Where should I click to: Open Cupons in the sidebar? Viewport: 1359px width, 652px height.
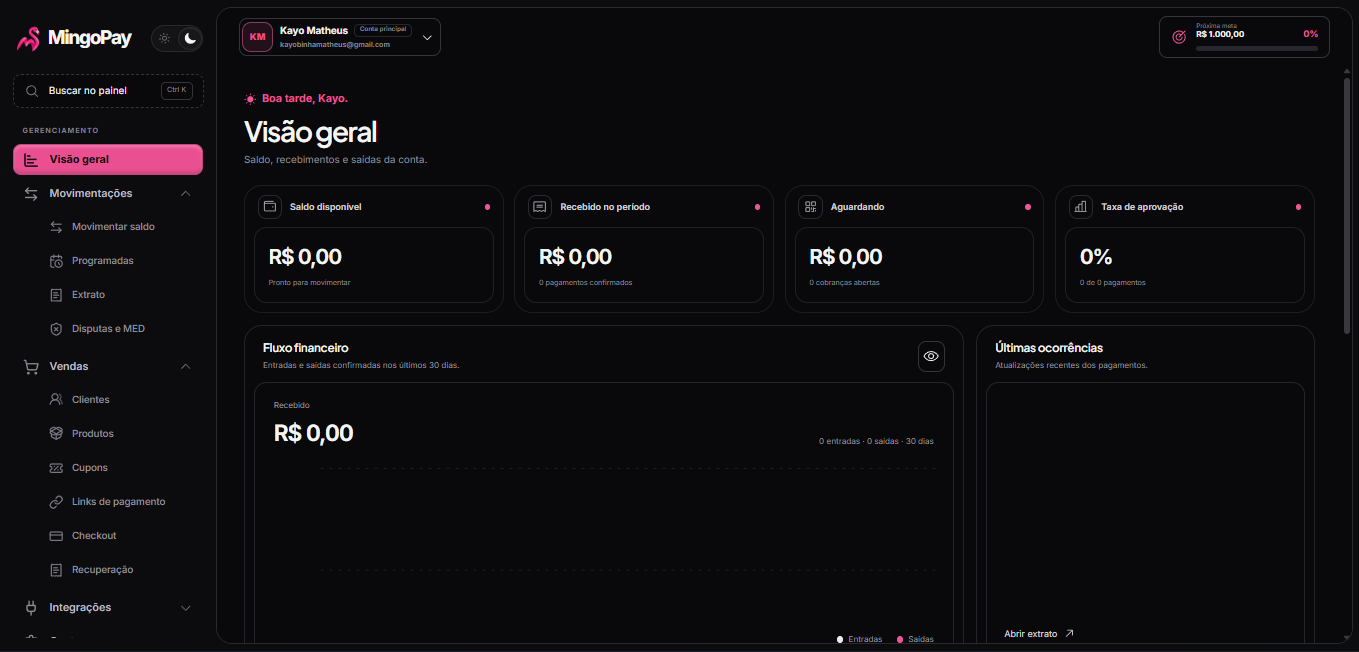tap(89, 468)
